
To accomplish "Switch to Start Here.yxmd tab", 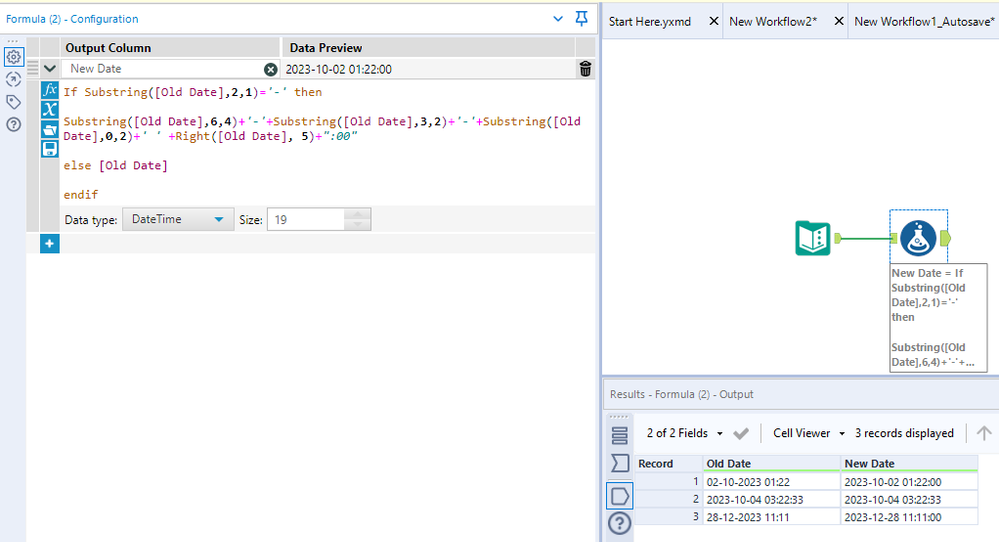I will click(x=650, y=22).
